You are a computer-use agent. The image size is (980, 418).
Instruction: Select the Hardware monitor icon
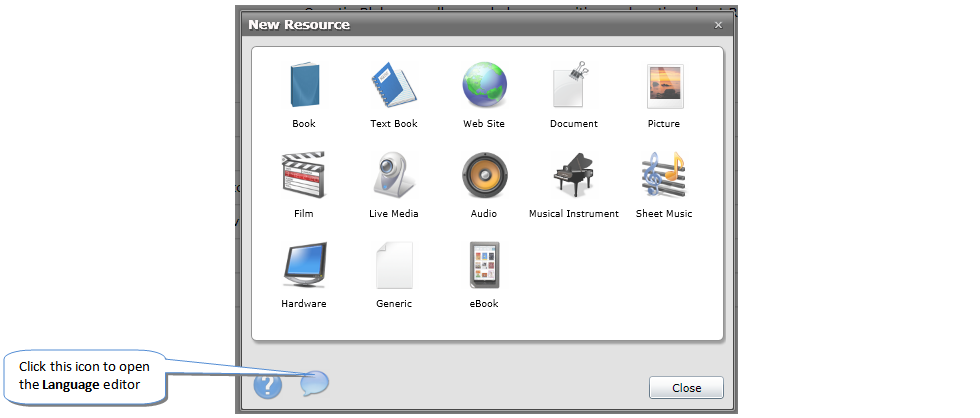pos(303,265)
